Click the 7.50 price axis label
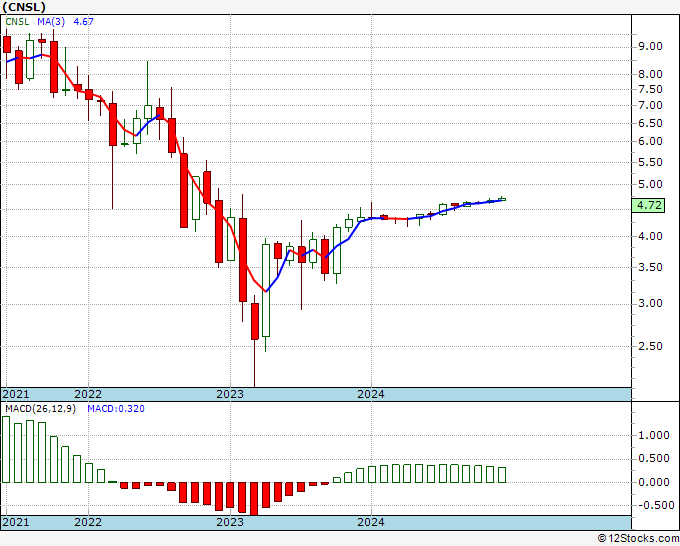This screenshot has width=680, height=546. point(650,89)
